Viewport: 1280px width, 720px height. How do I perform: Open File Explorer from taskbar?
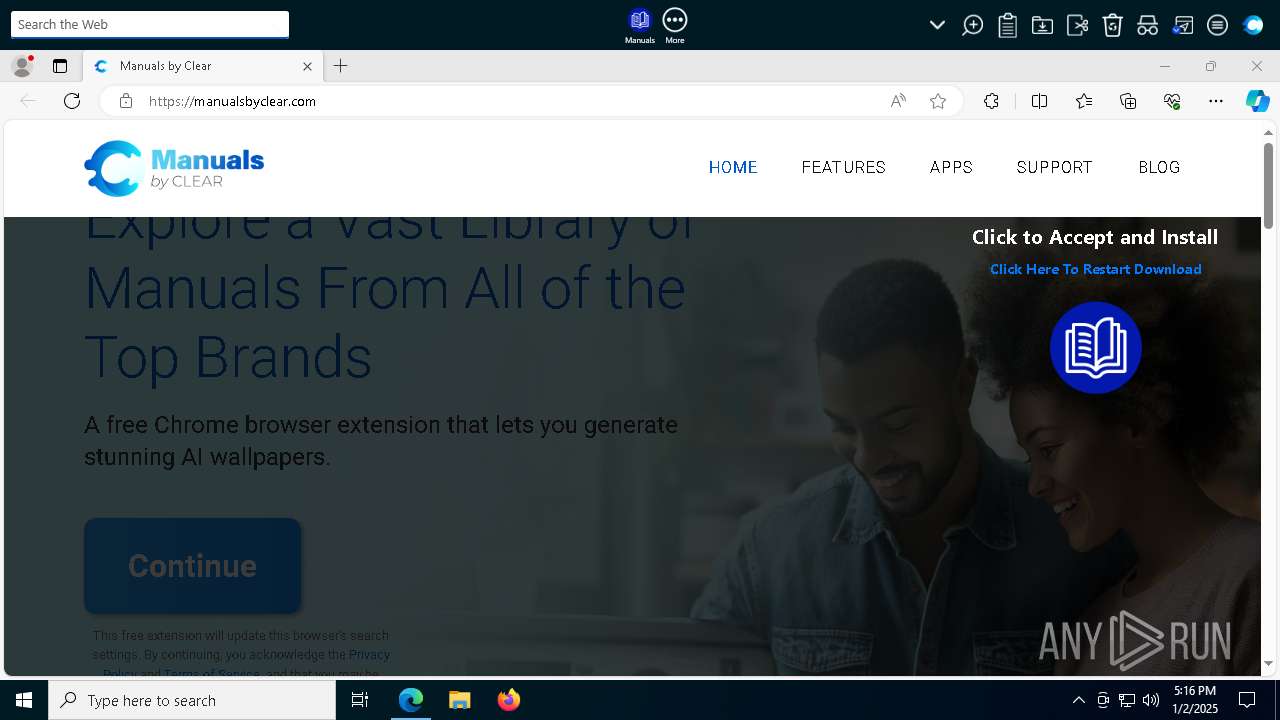tap(459, 700)
